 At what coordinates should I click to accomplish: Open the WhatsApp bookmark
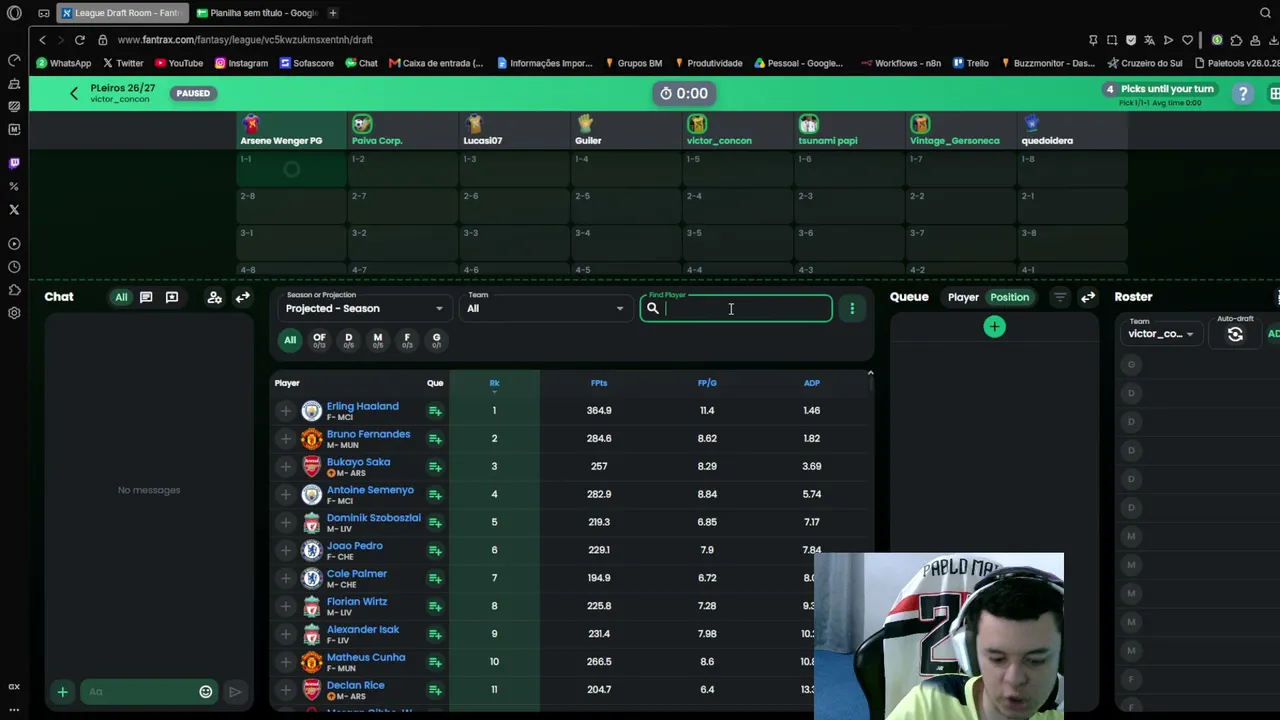[x=63, y=63]
